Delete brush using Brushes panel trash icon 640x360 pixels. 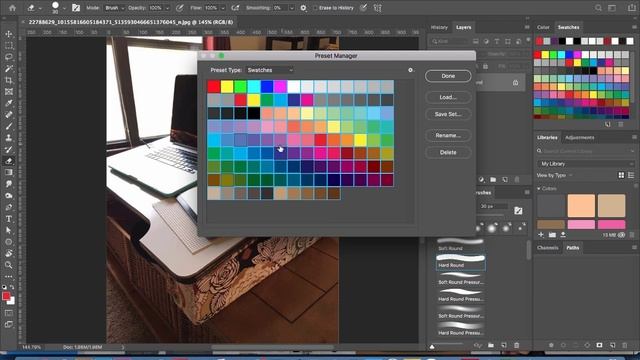[x=516, y=345]
